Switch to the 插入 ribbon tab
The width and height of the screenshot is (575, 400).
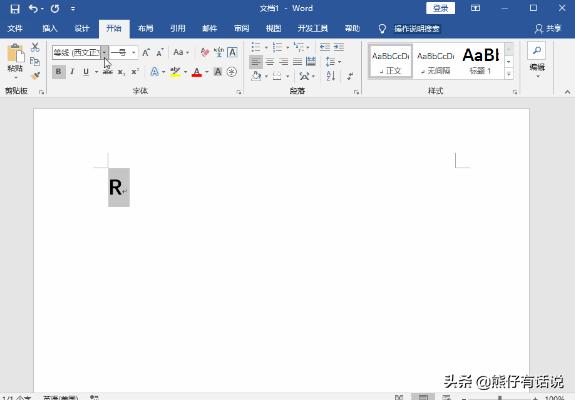click(x=50, y=29)
